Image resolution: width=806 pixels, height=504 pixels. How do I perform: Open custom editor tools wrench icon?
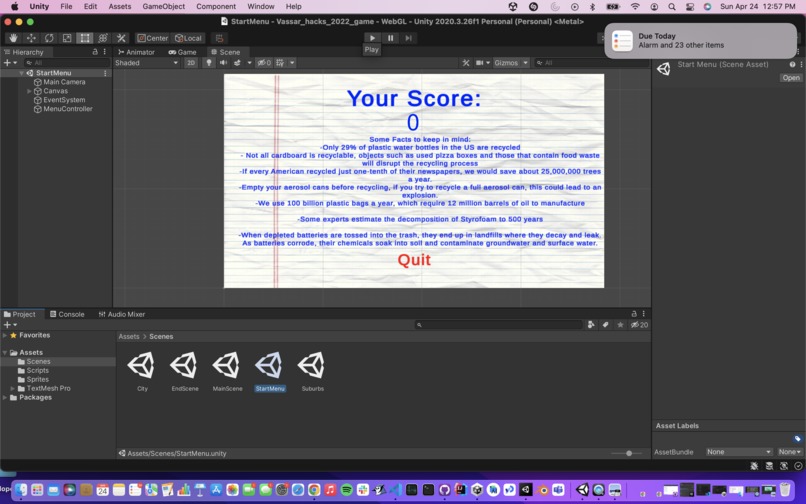121,38
